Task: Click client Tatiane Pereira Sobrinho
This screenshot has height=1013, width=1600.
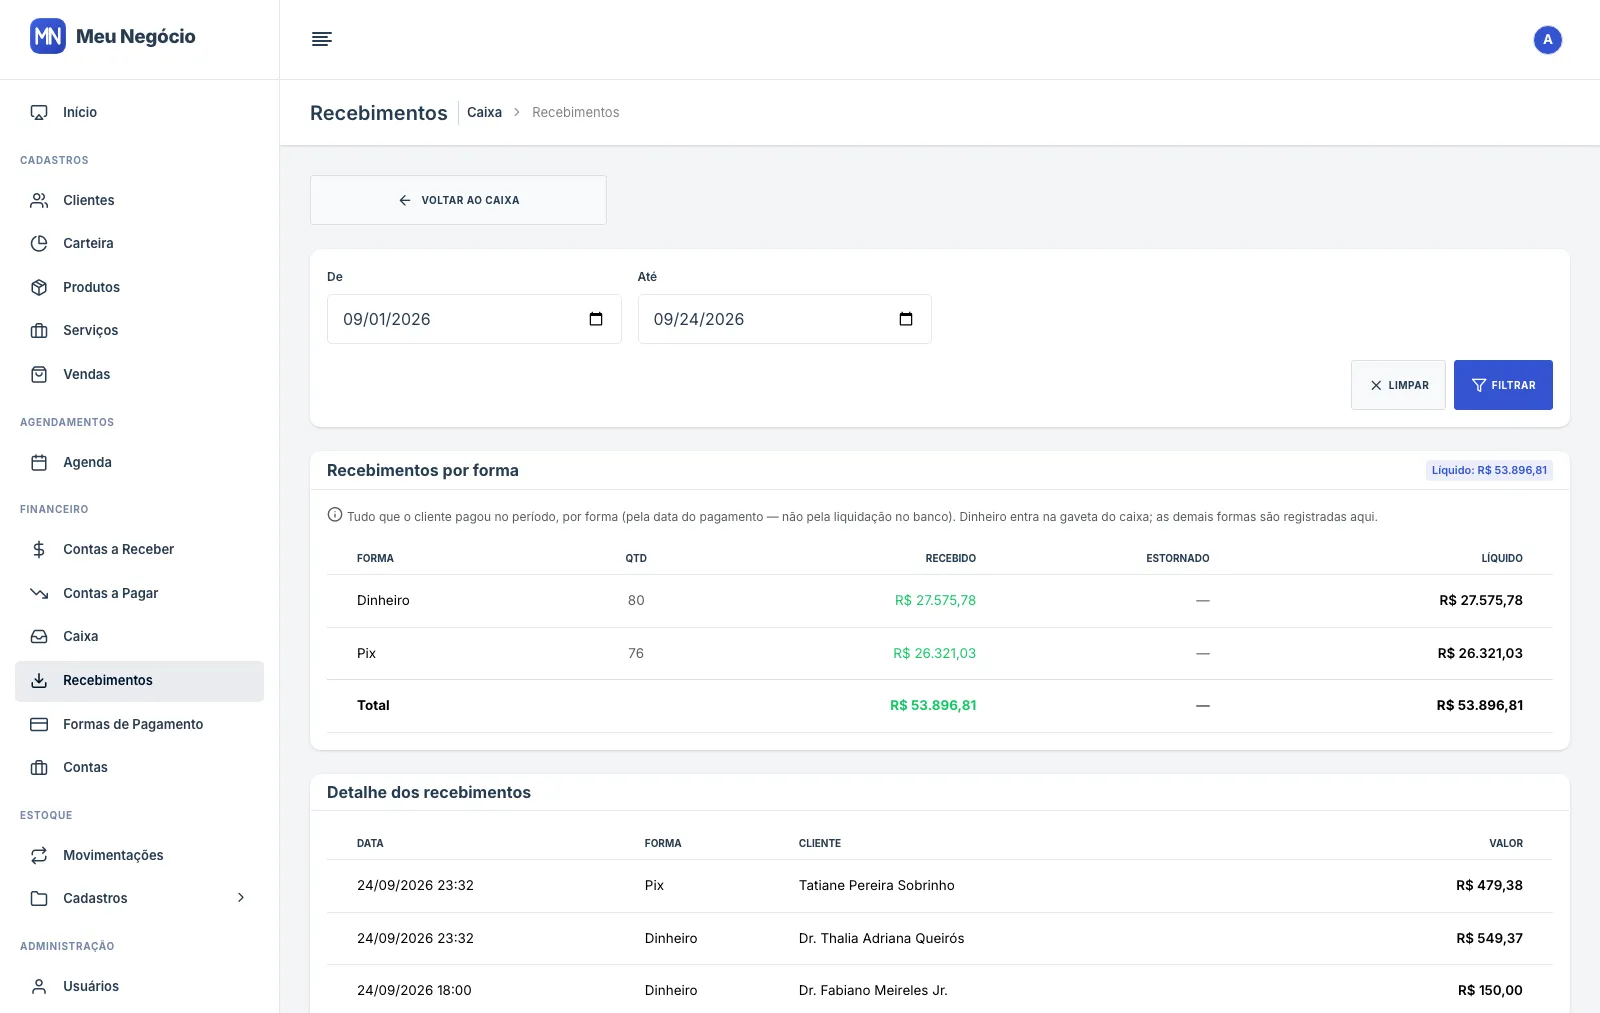Action: (x=876, y=885)
